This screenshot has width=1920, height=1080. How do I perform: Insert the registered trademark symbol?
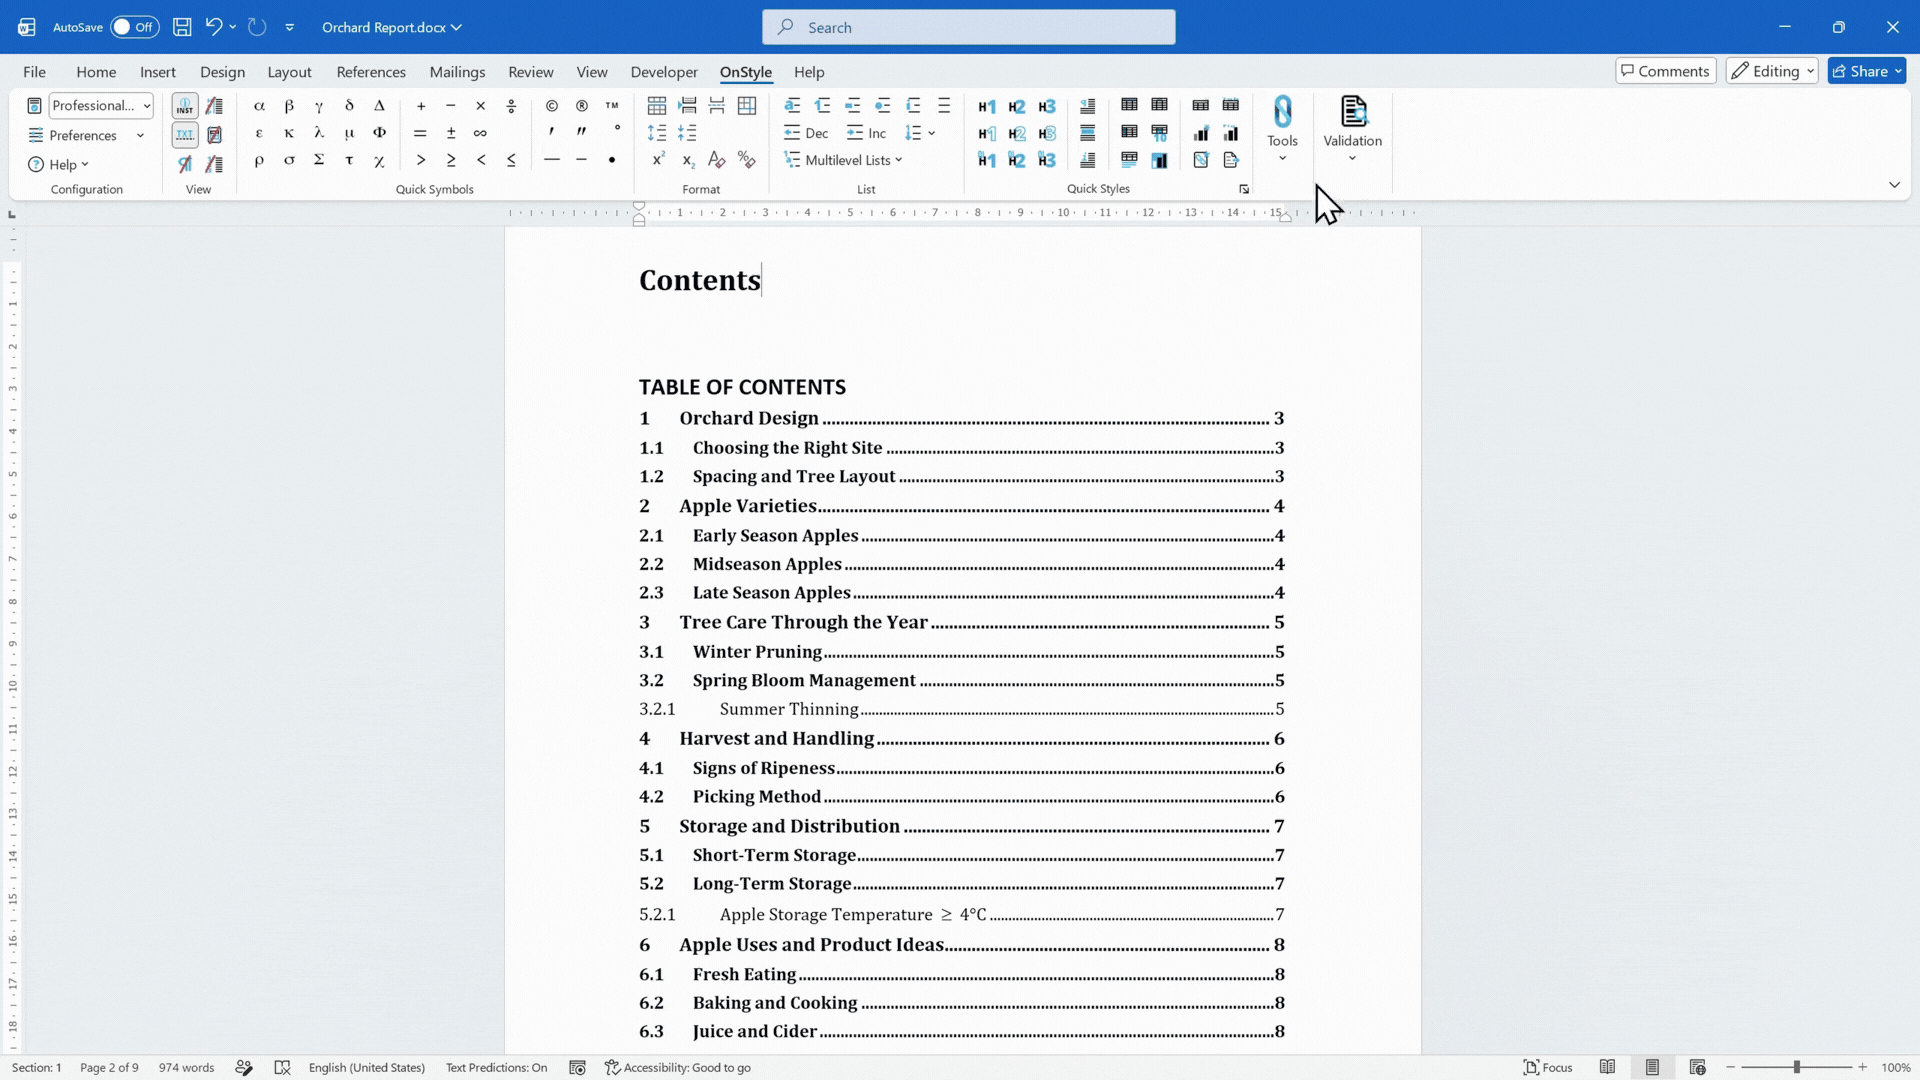(582, 106)
